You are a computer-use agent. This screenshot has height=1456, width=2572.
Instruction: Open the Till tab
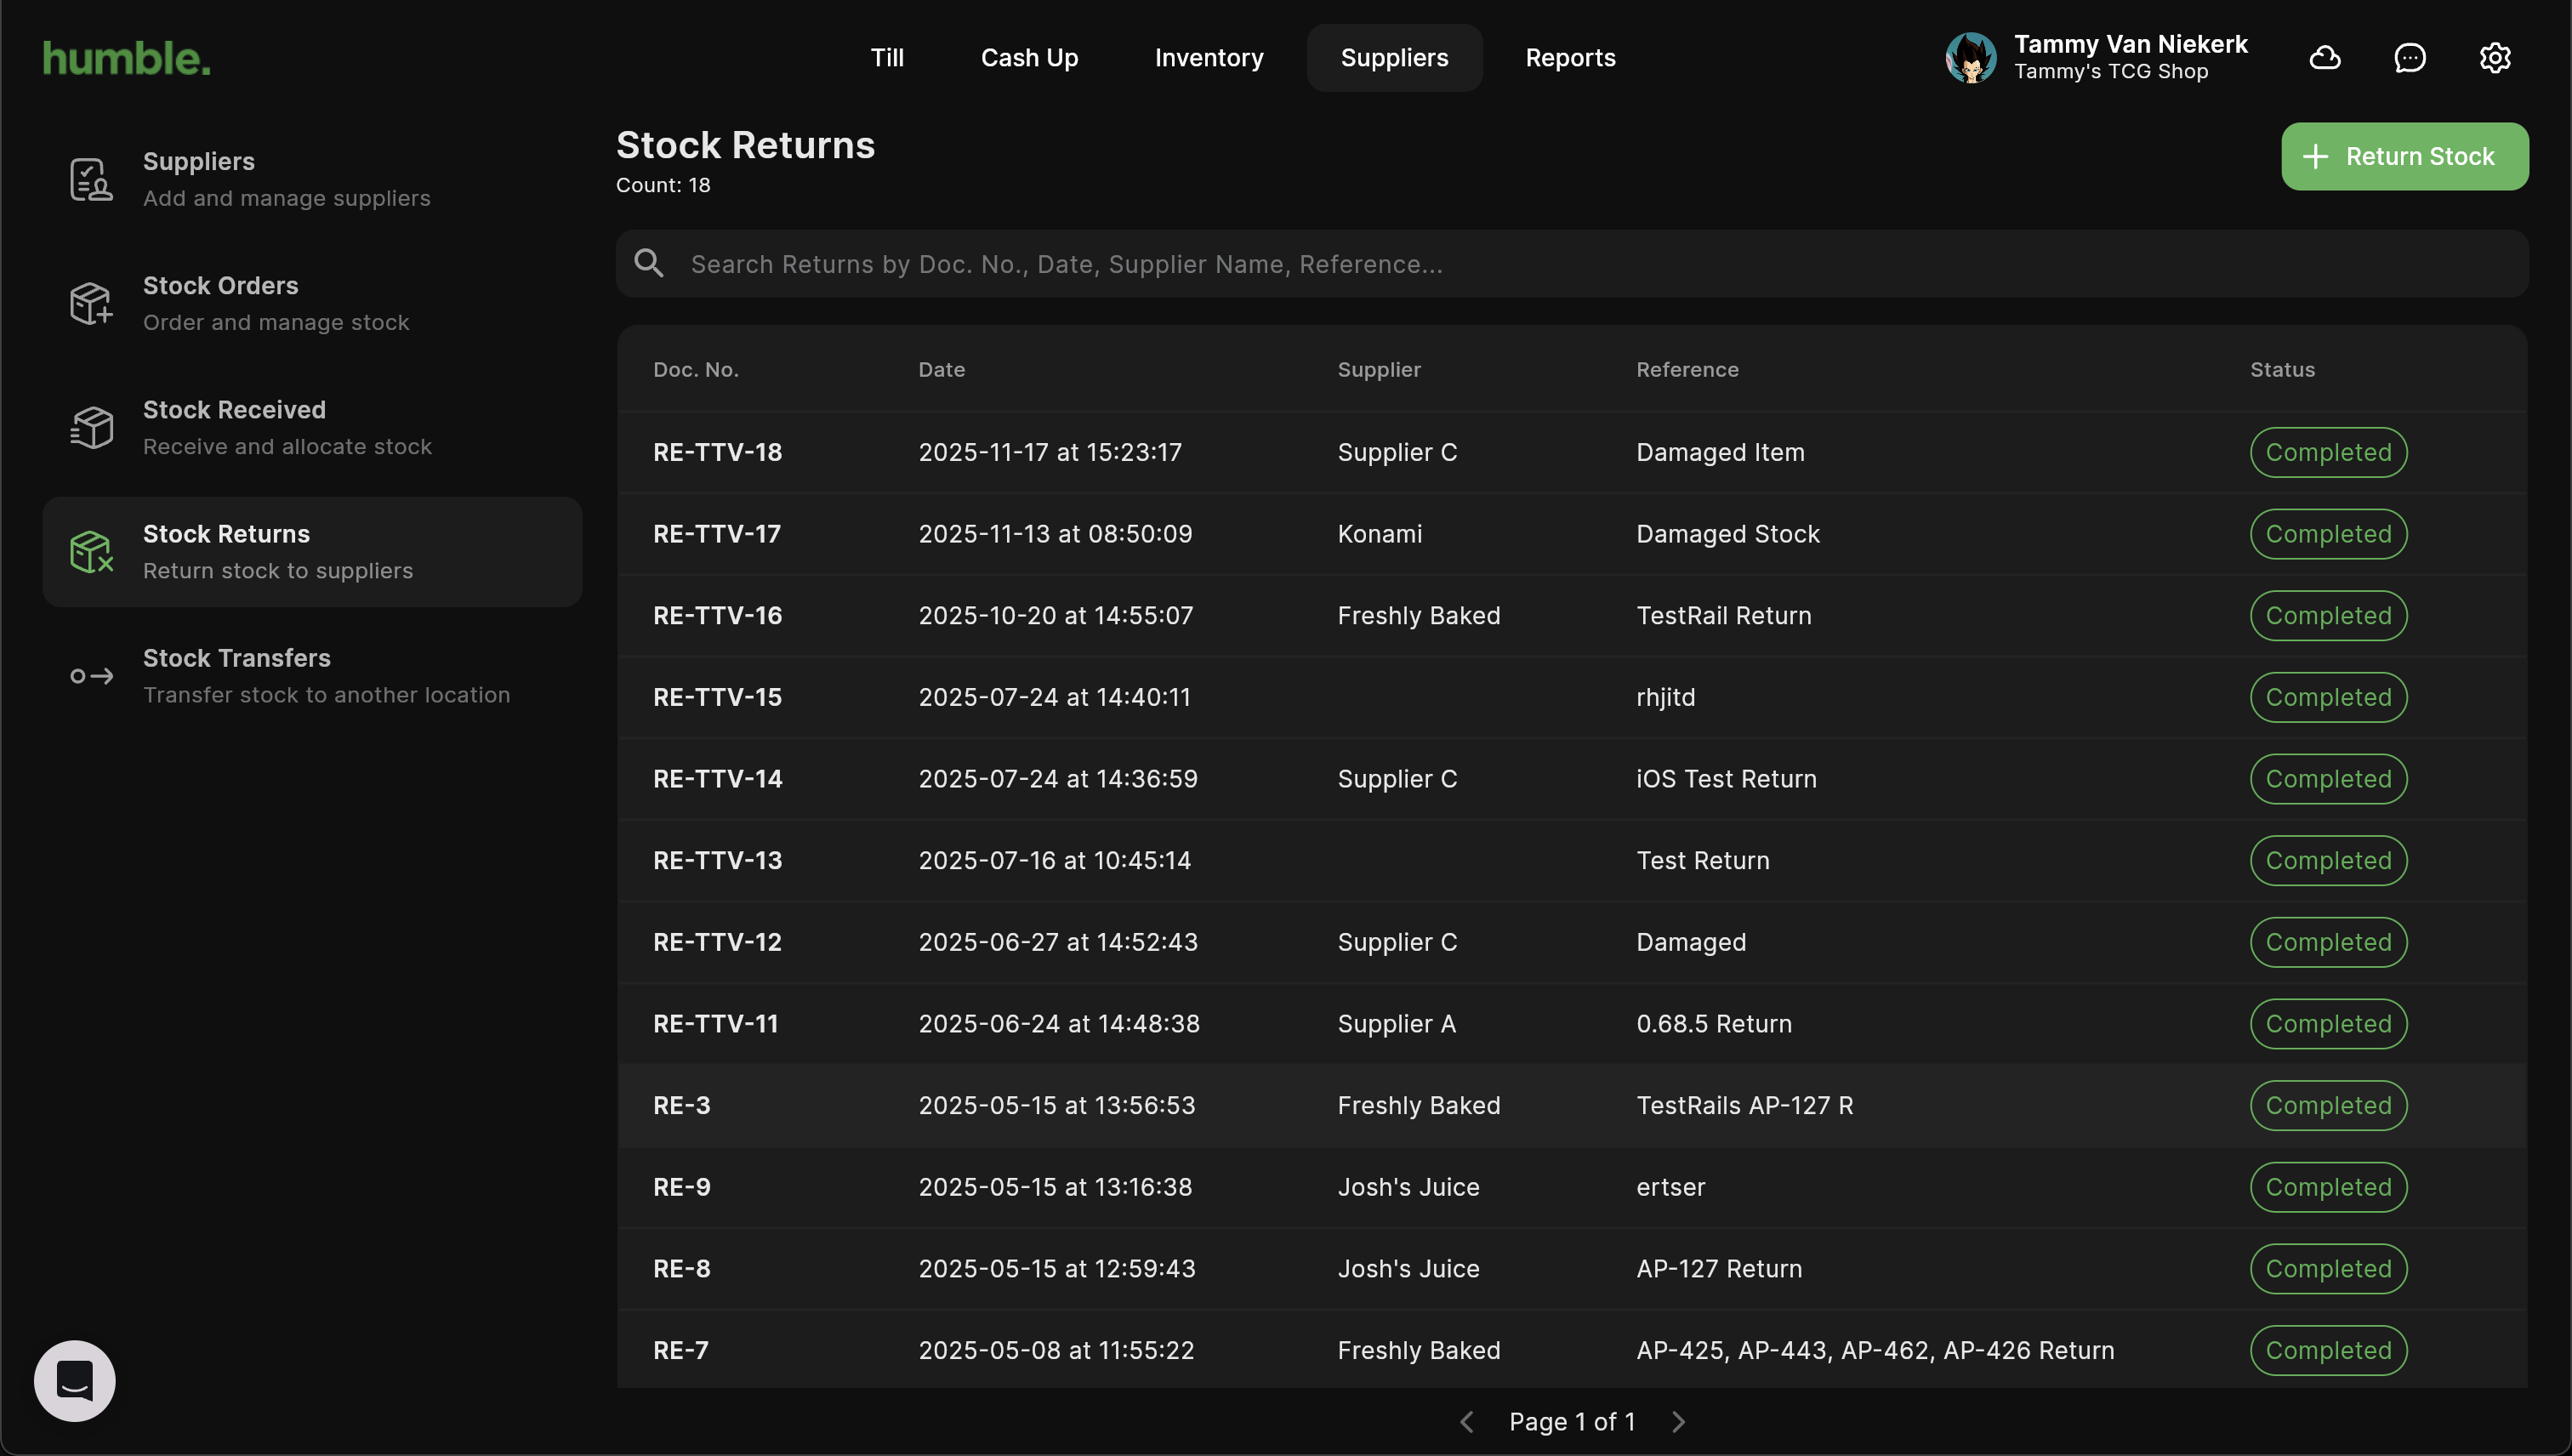[887, 58]
